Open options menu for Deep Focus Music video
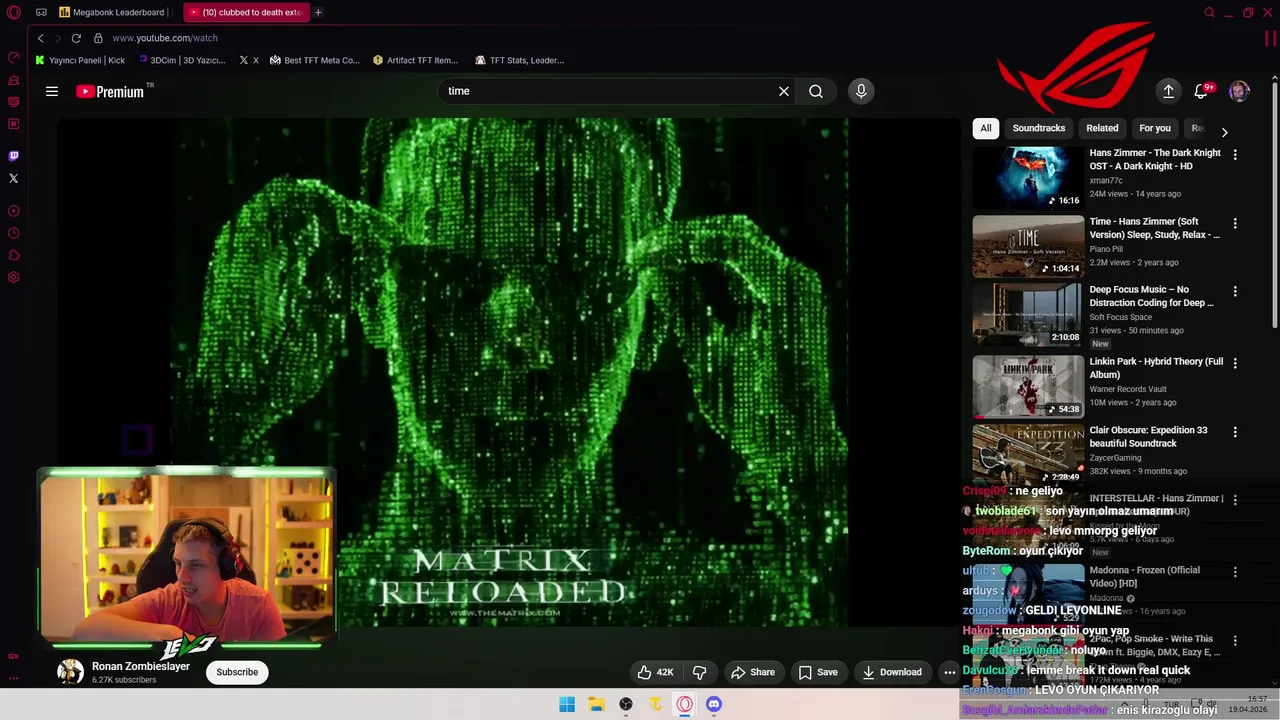 [x=1235, y=291]
